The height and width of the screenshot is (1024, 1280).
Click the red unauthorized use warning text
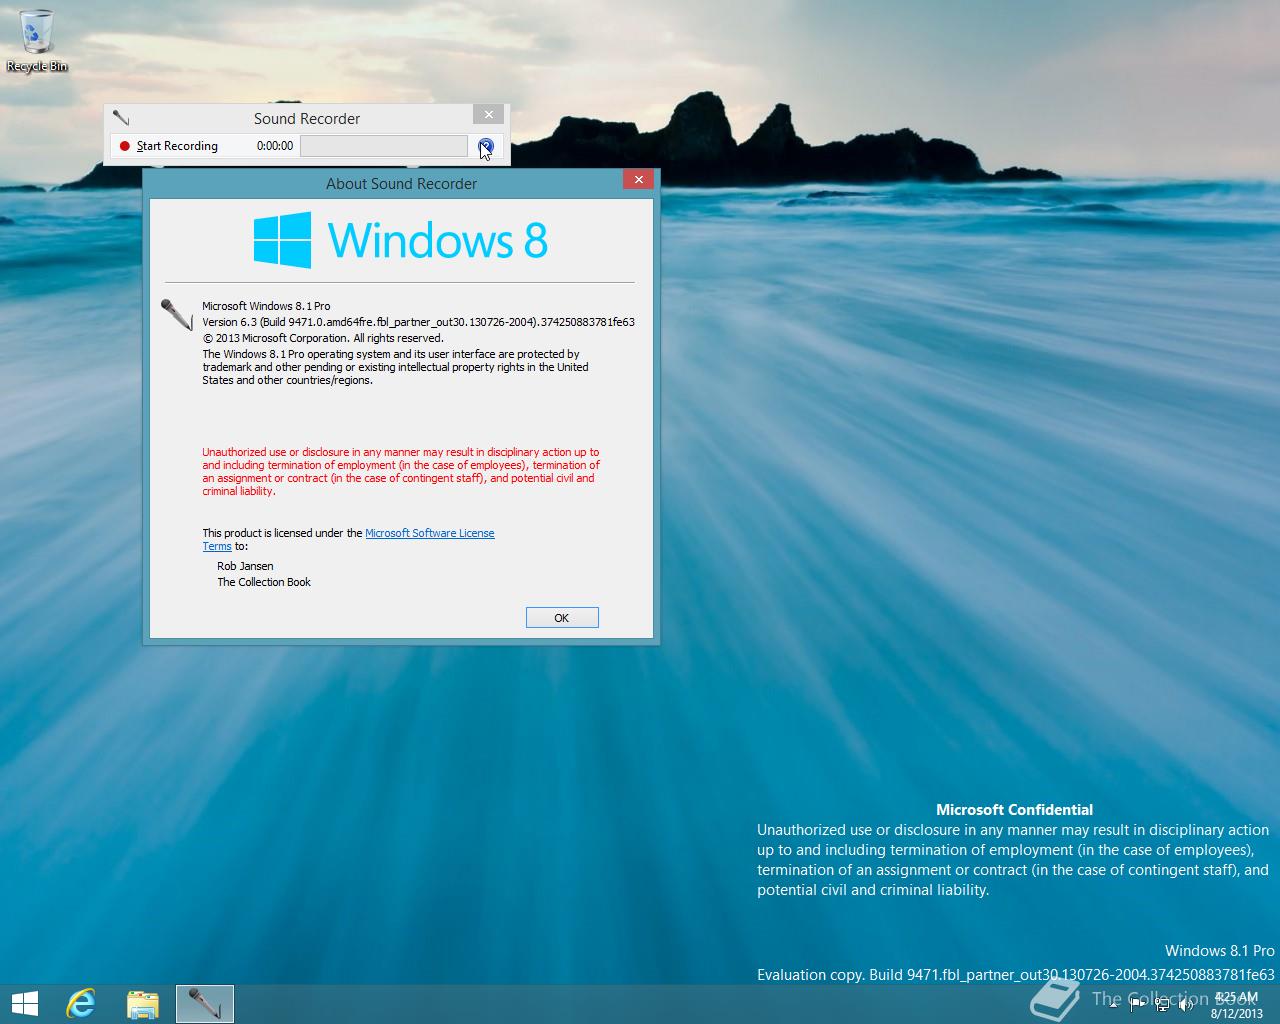401,471
